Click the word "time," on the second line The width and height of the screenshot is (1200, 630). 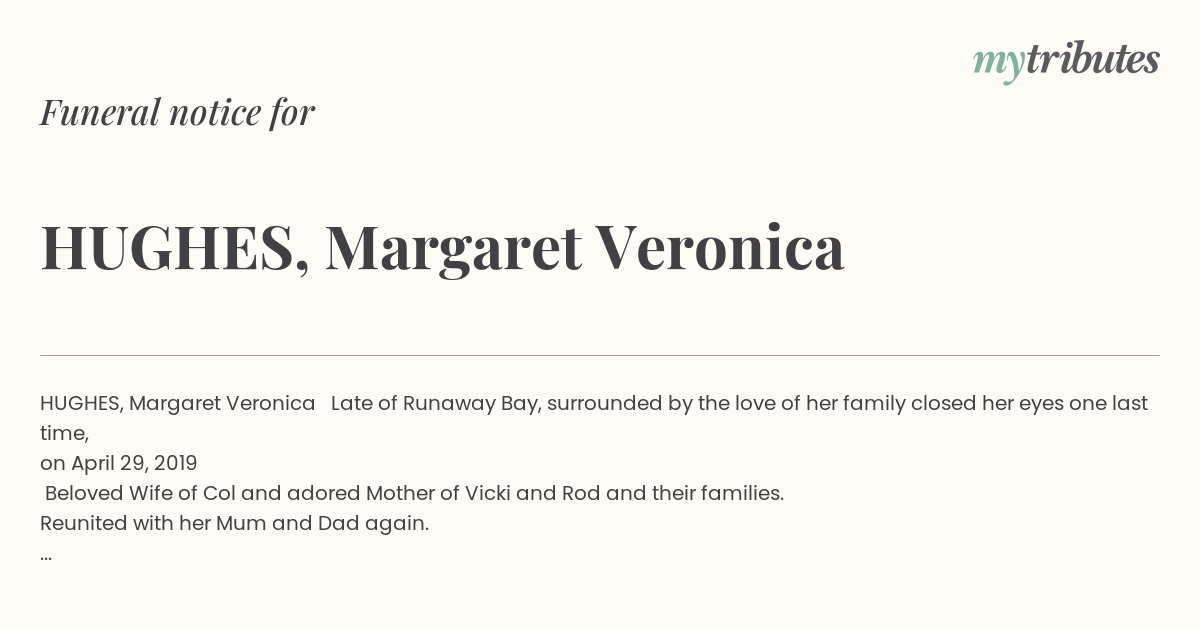65,433
